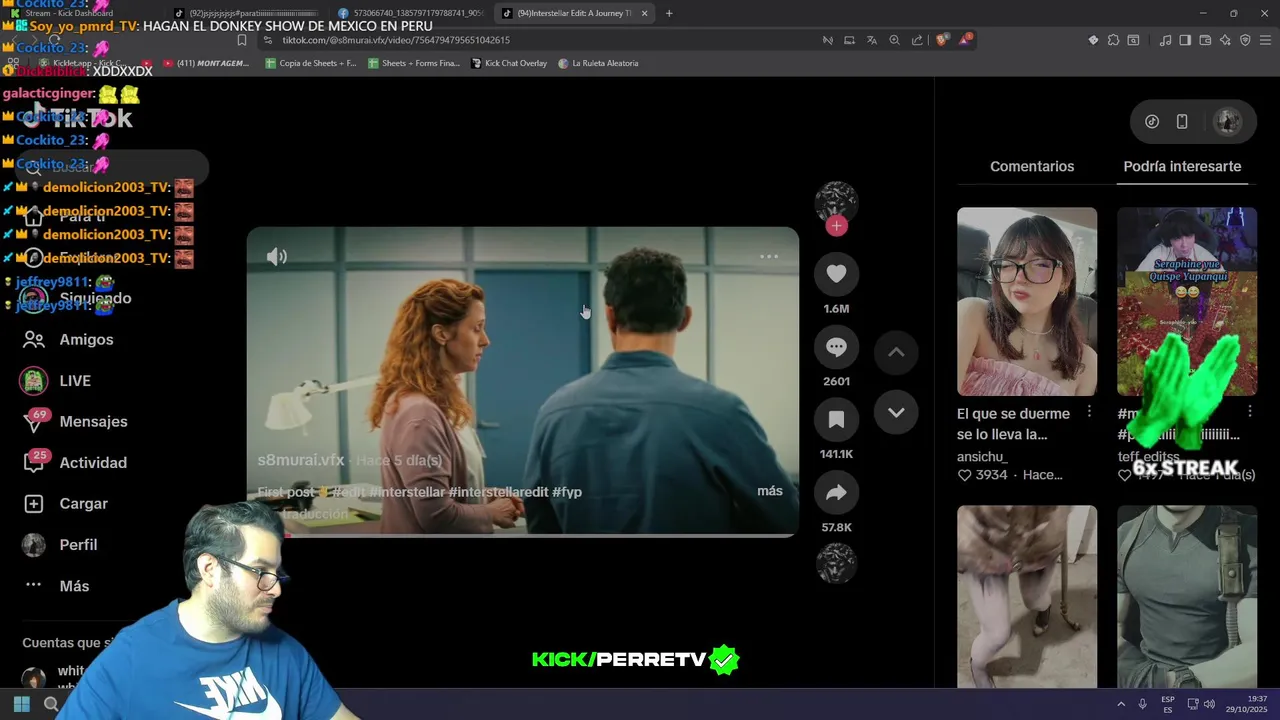
Task: Open options for ansichu_ video card
Action: (x=1089, y=412)
